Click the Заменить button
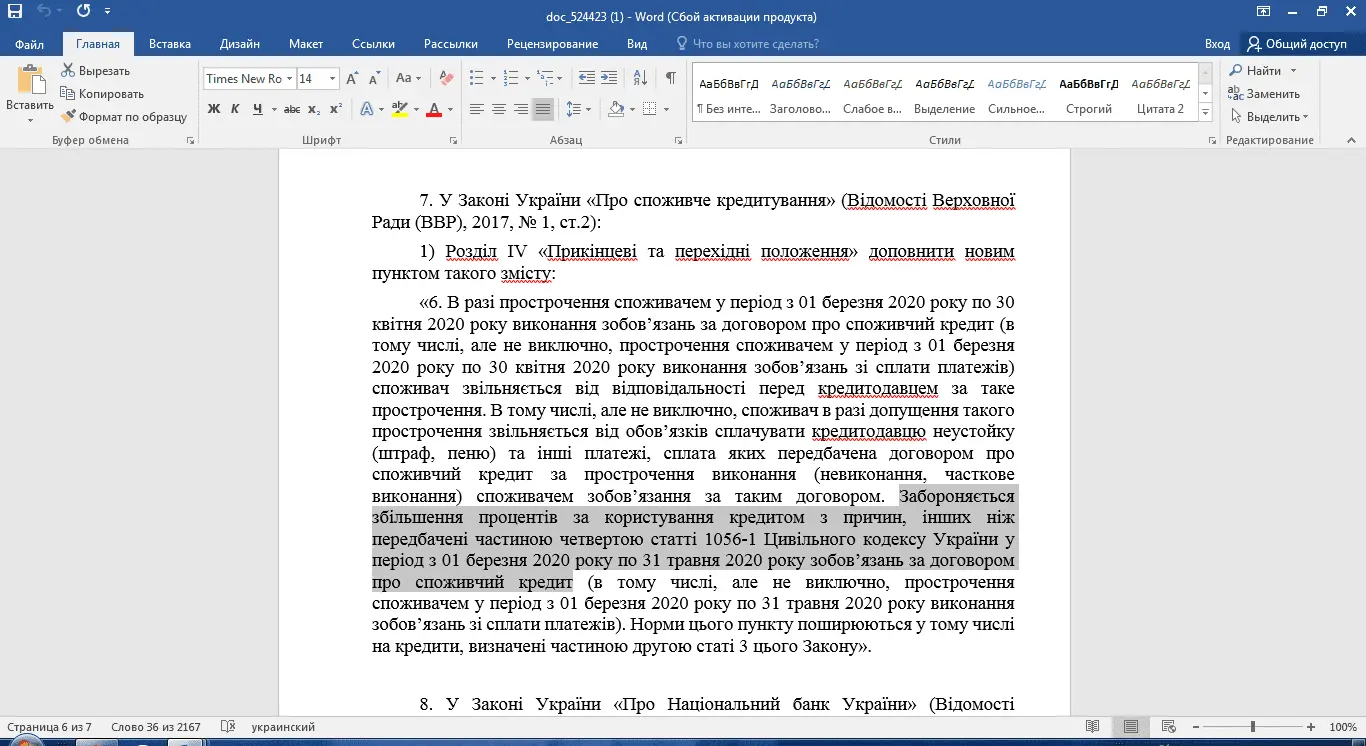 [1265, 94]
